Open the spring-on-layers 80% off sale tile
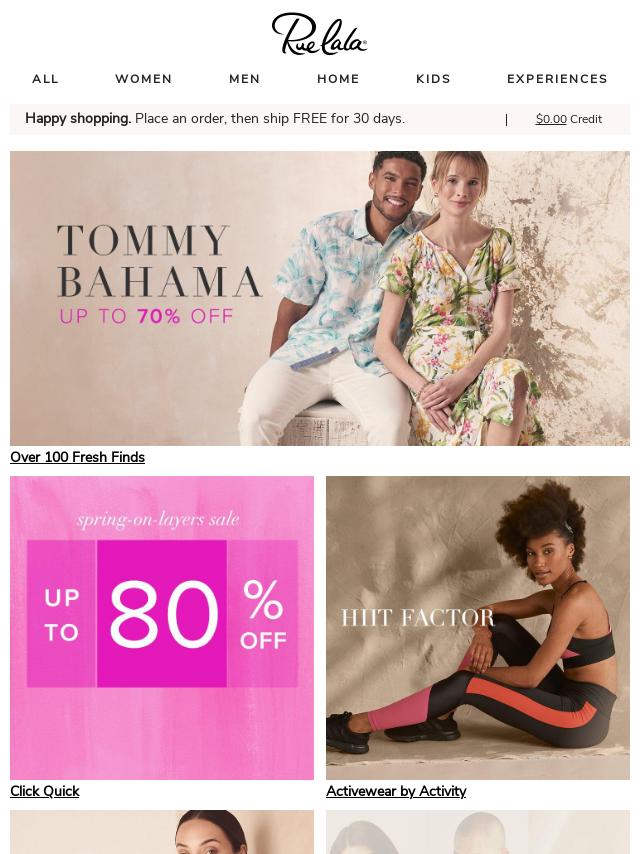The width and height of the screenshot is (640, 854). 162,627
